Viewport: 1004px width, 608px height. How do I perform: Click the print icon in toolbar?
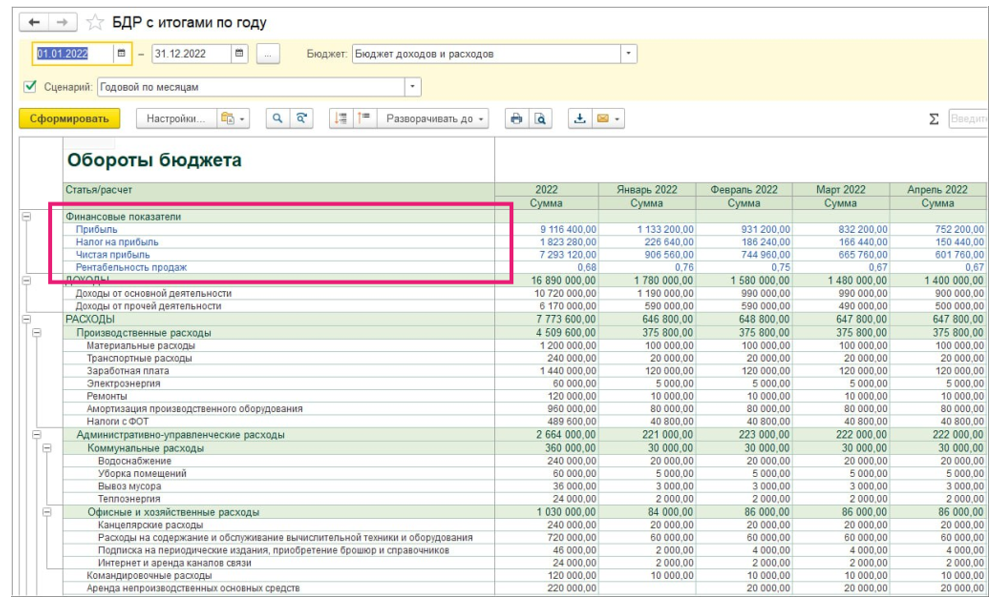516,119
